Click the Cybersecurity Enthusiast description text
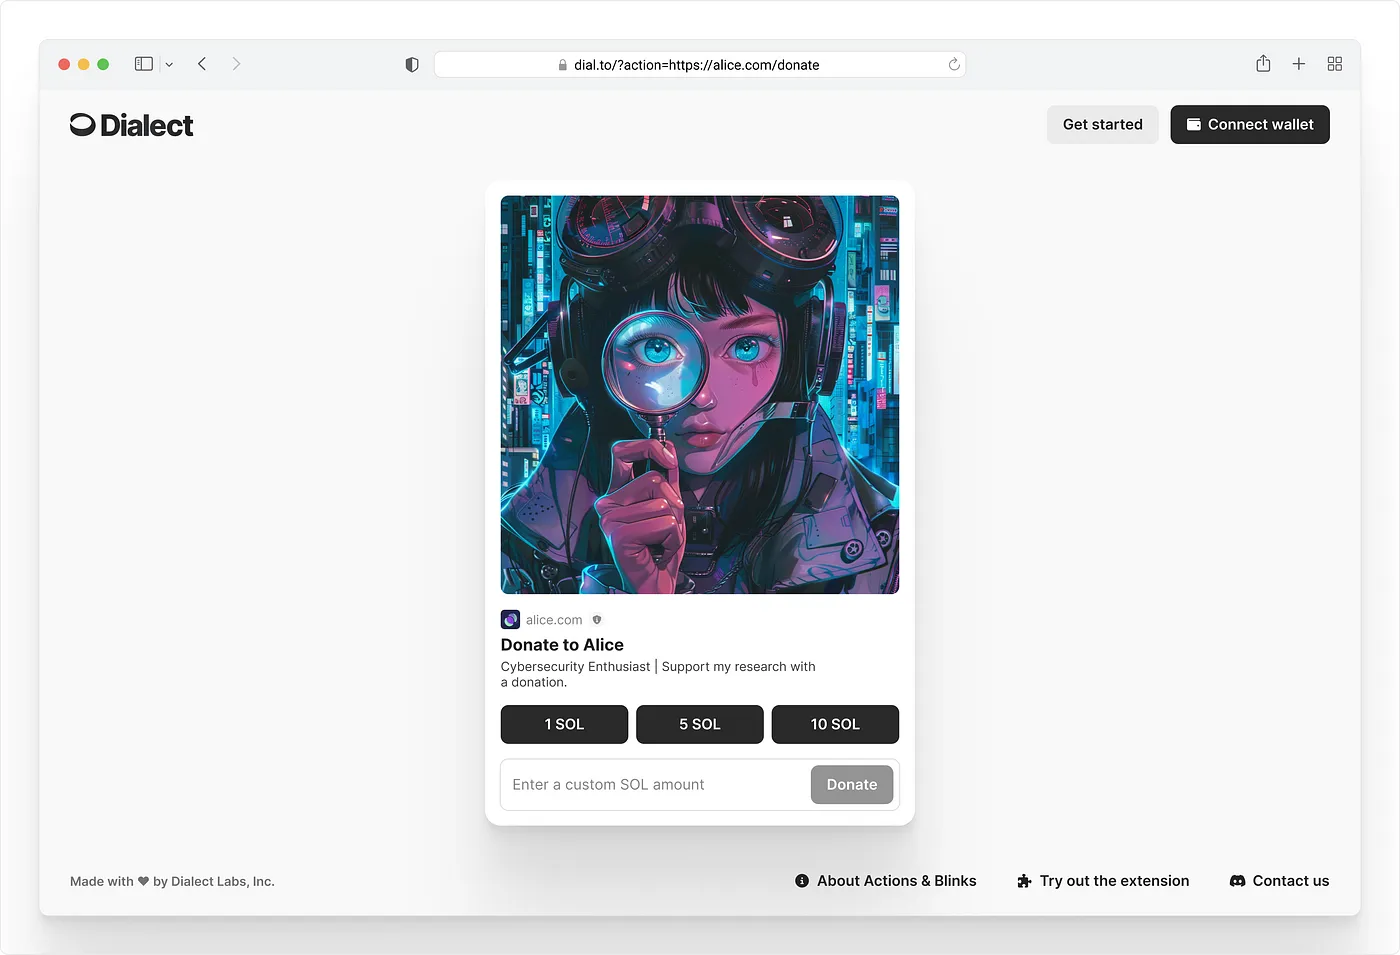 coord(658,674)
